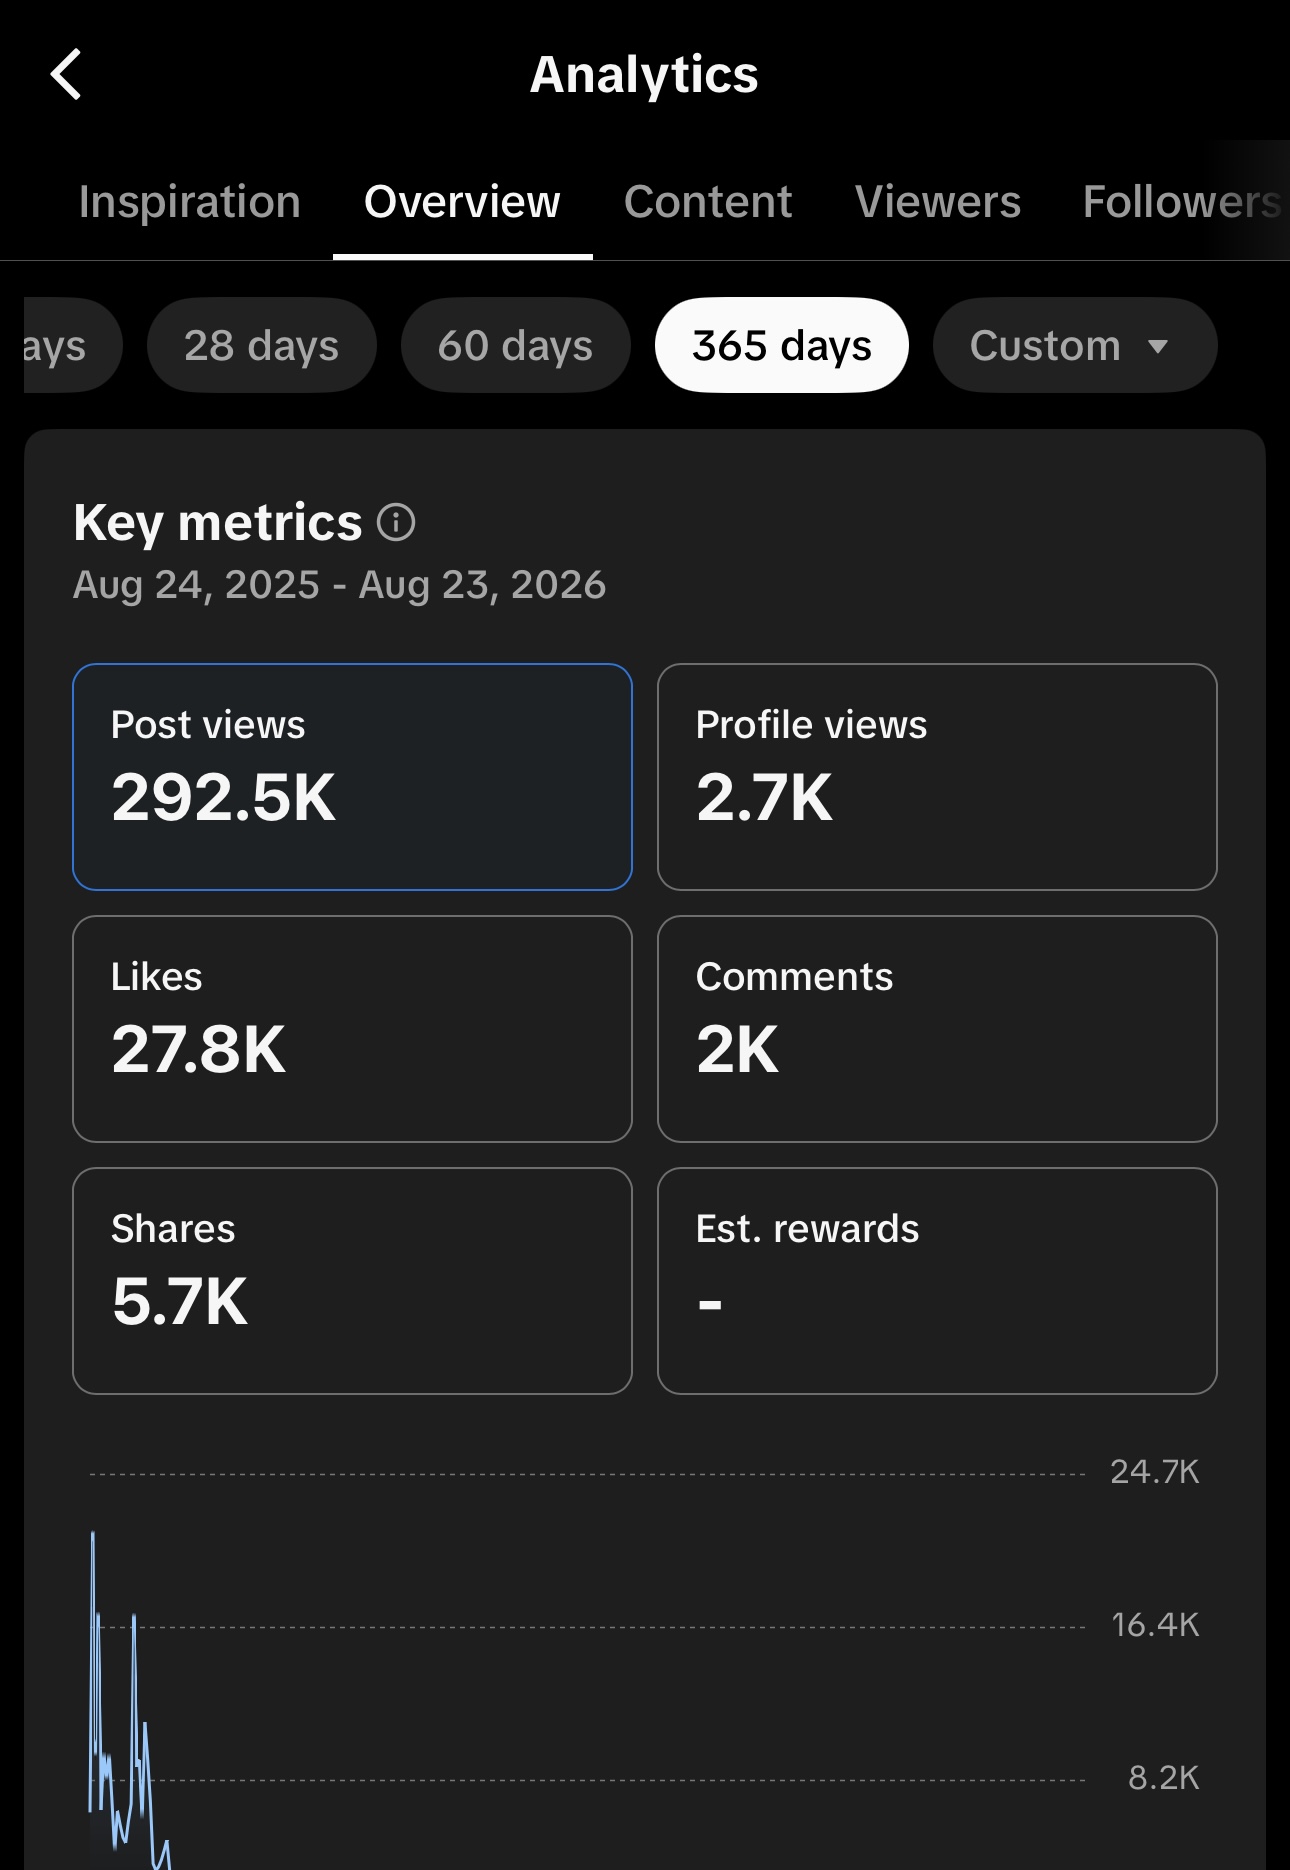Image resolution: width=1290 pixels, height=1870 pixels.
Task: Tap the back arrow icon
Action: tap(66, 75)
